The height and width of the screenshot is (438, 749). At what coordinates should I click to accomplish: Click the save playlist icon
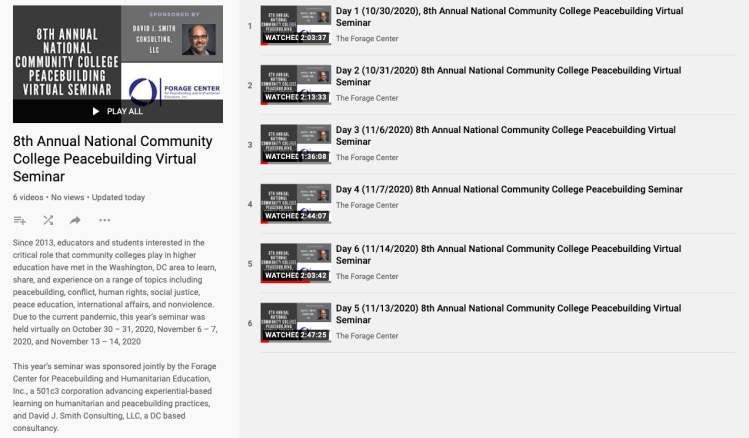[x=20, y=220]
